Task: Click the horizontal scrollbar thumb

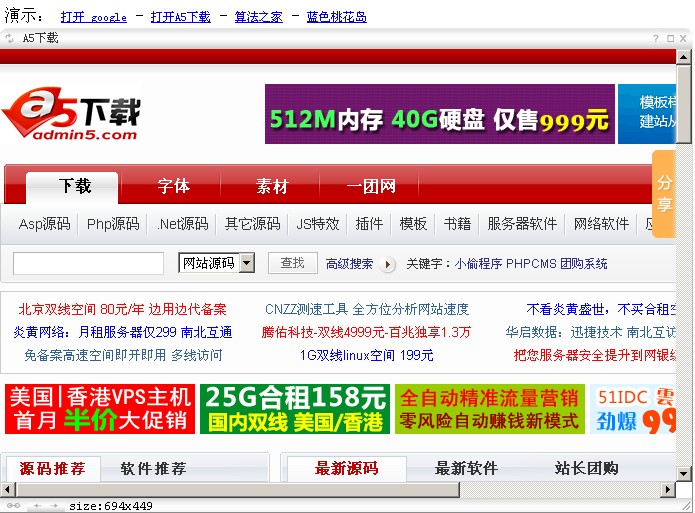Action: coord(237,490)
